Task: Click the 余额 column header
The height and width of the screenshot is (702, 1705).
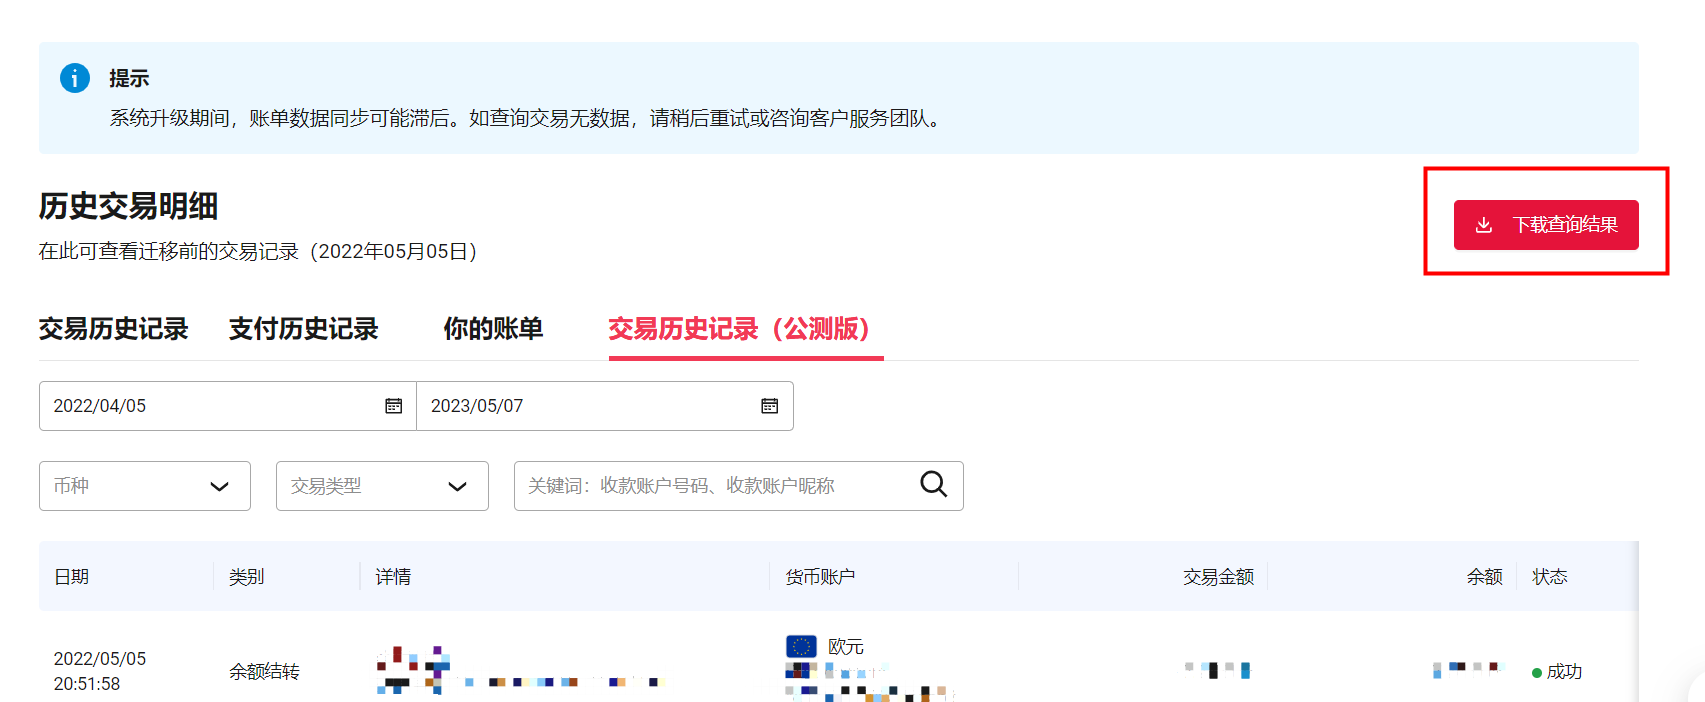Action: pyautogui.click(x=1485, y=577)
